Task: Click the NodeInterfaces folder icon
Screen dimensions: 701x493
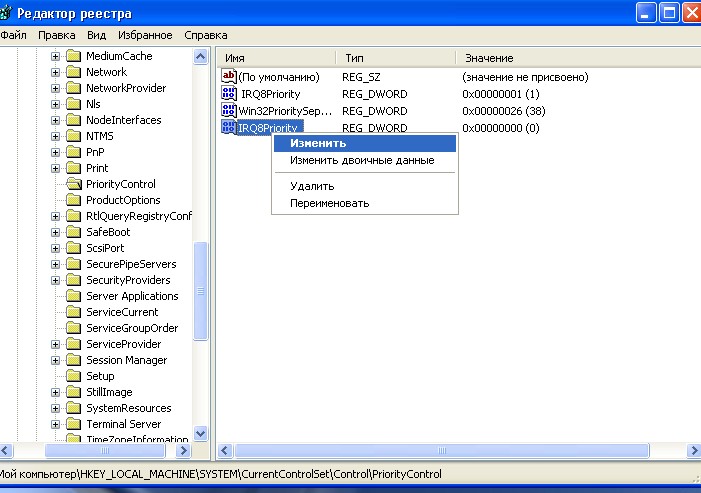Action: 74,120
